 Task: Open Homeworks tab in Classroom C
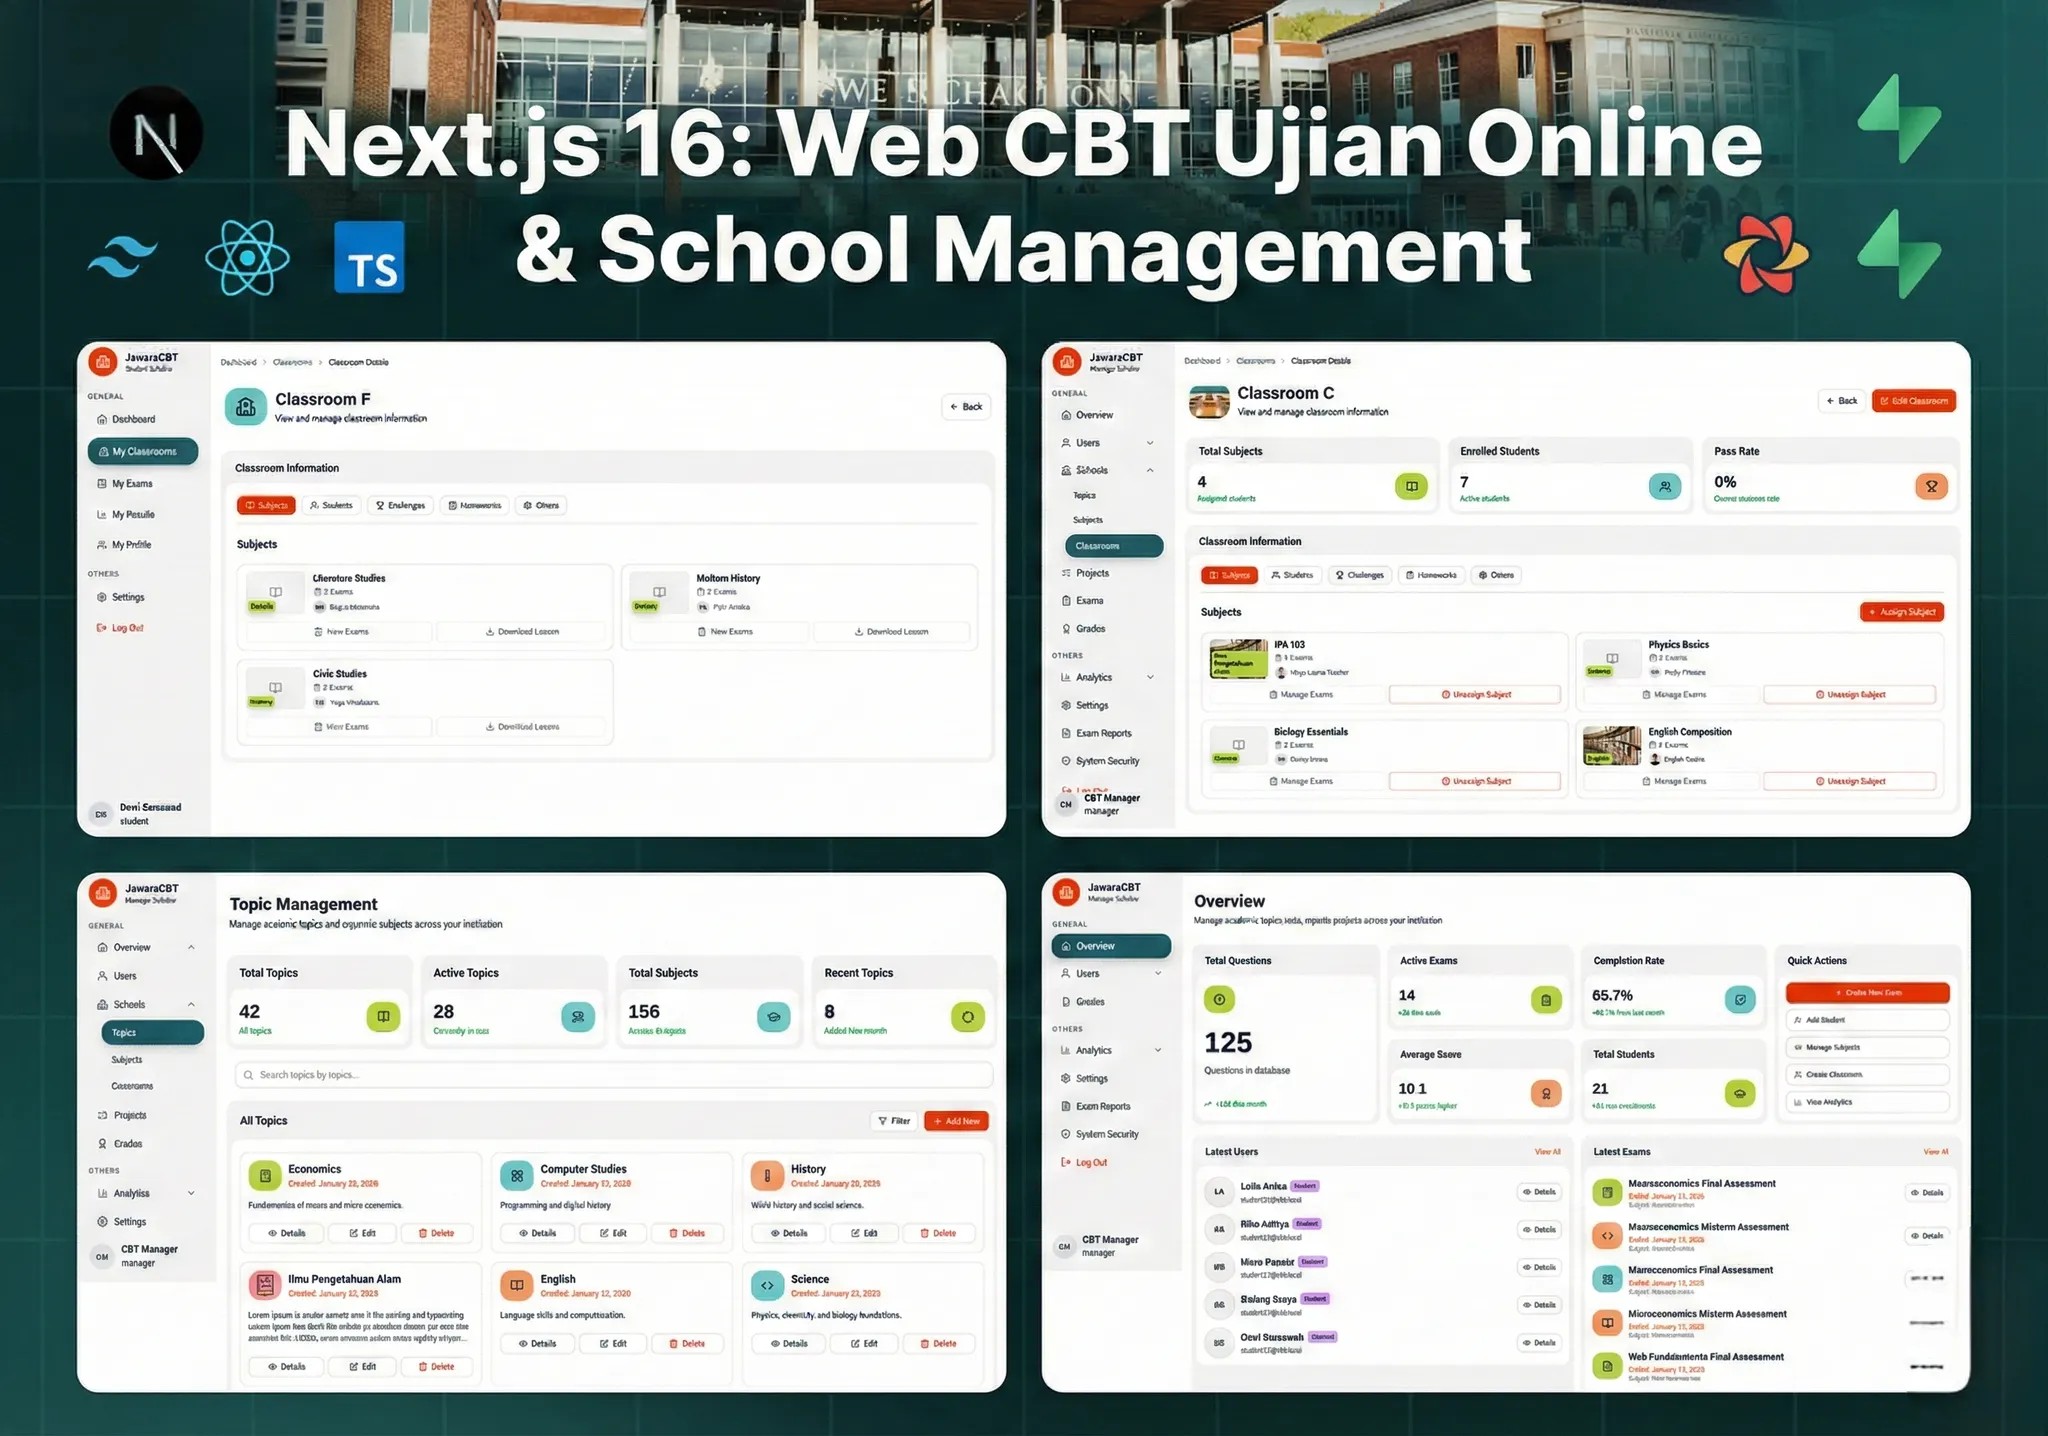tap(1430, 575)
